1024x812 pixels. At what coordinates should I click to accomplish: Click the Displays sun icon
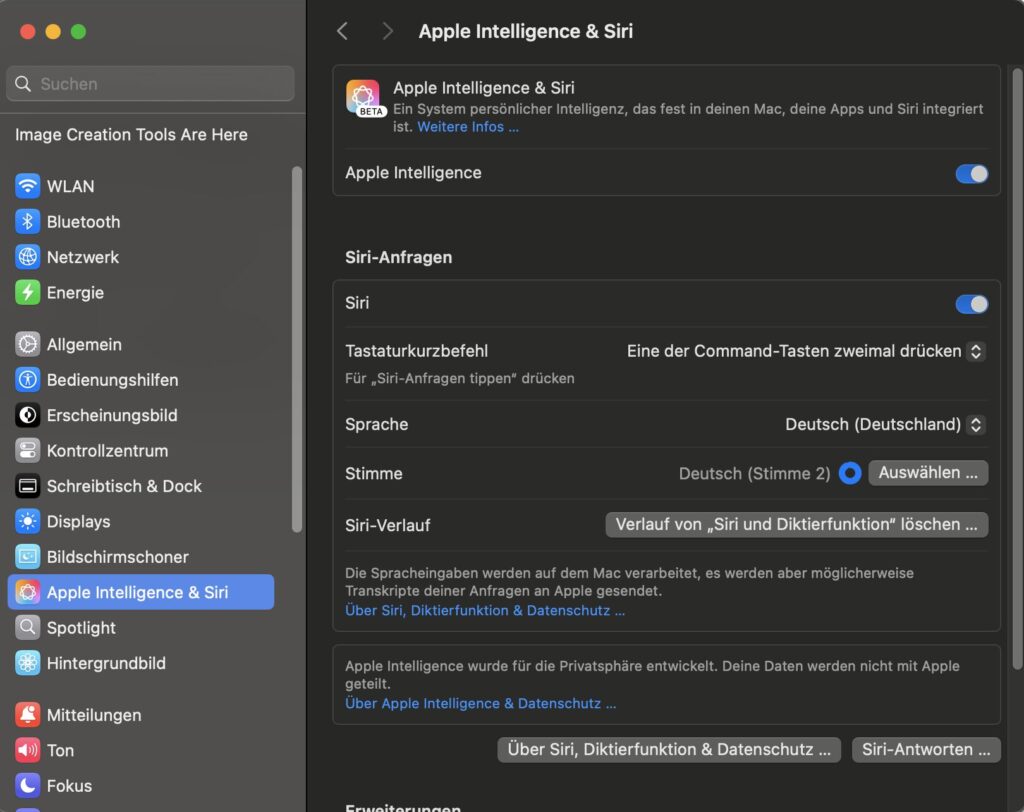click(x=27, y=521)
